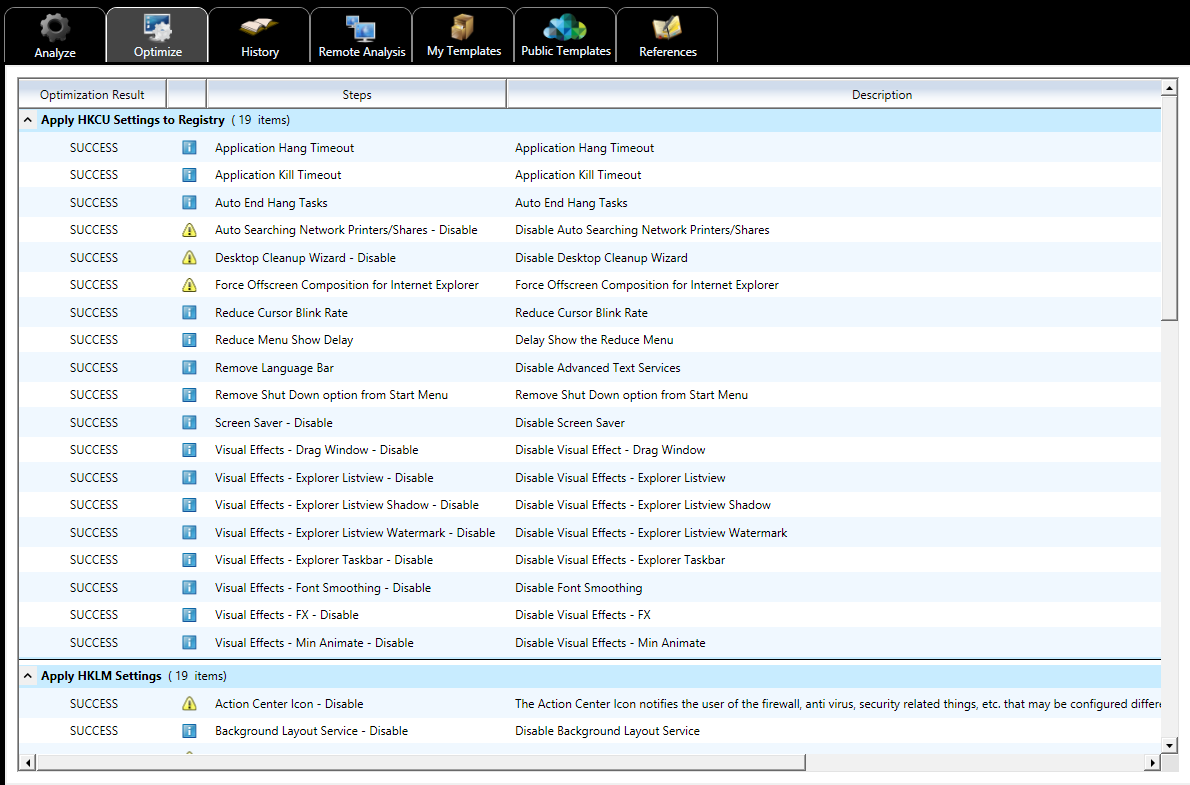Sort by Optimization Result column header

pos(92,95)
